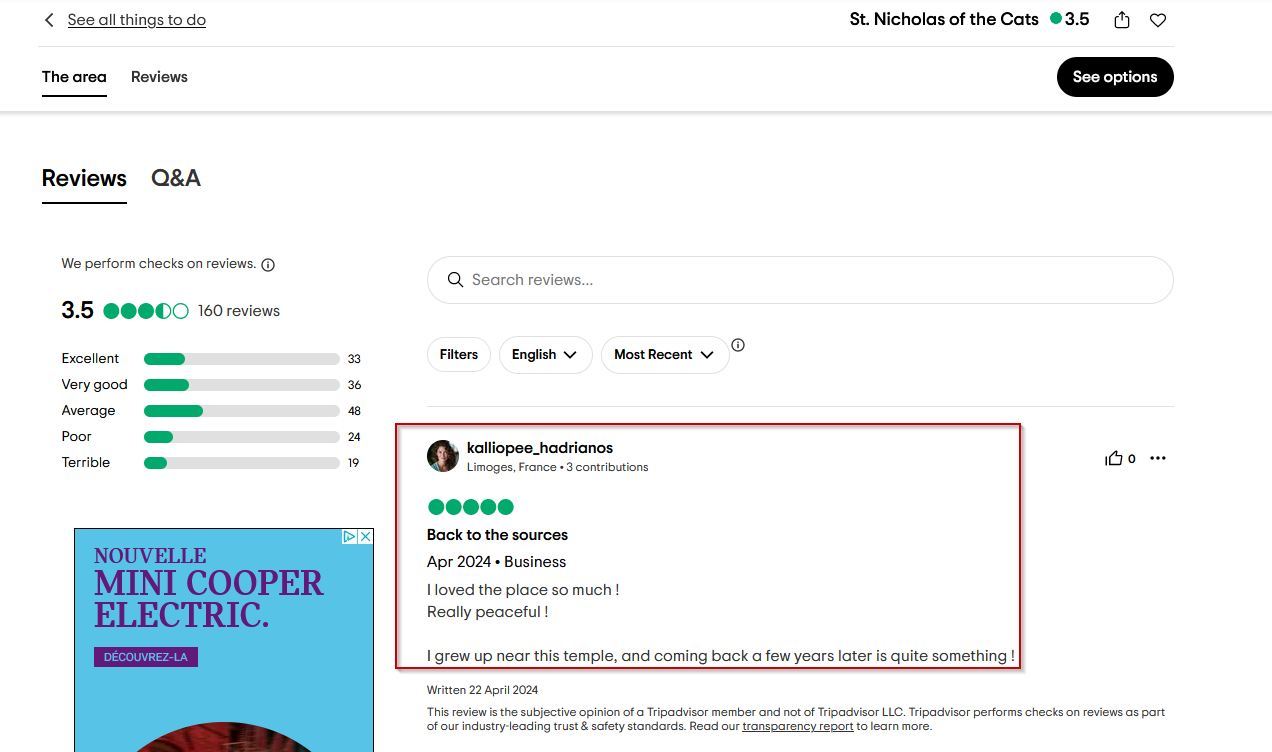Close the Mini Cooper ad

point(365,537)
